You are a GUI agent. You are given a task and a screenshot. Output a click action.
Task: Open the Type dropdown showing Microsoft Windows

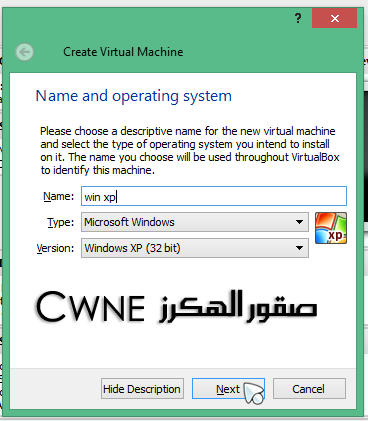tap(195, 222)
